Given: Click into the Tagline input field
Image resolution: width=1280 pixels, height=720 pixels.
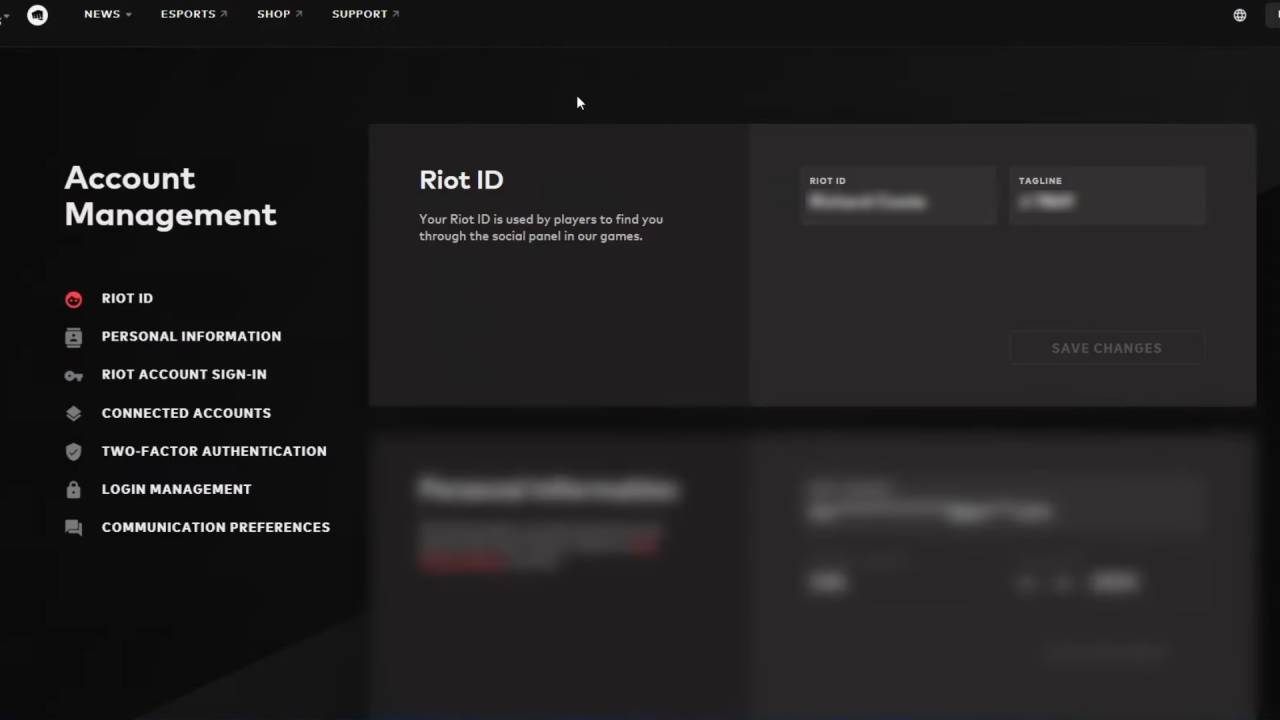Looking at the screenshot, I should pyautogui.click(x=1107, y=195).
